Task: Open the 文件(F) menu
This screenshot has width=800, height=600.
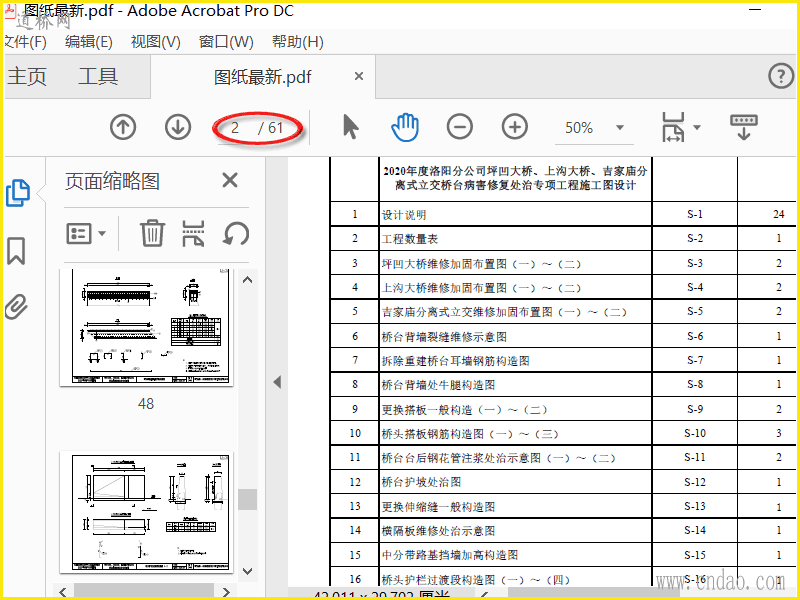Action: click(26, 41)
